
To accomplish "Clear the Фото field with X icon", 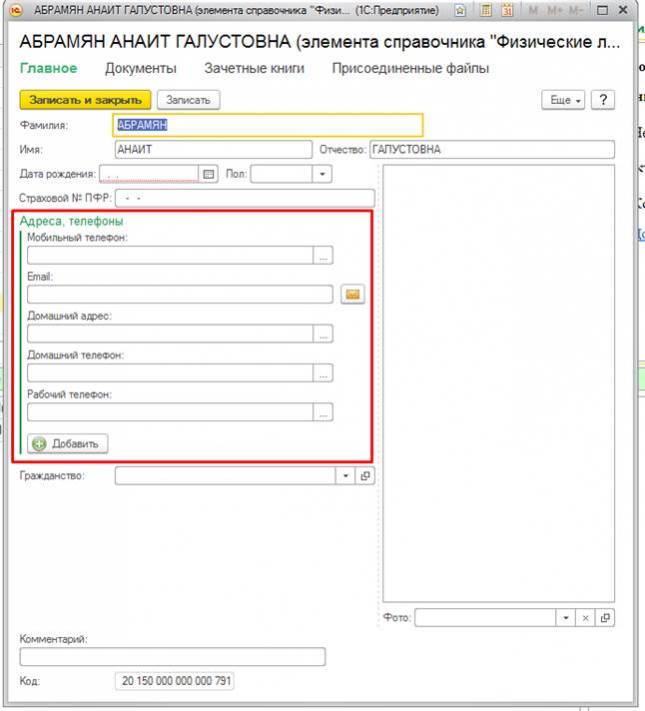I will click(587, 618).
